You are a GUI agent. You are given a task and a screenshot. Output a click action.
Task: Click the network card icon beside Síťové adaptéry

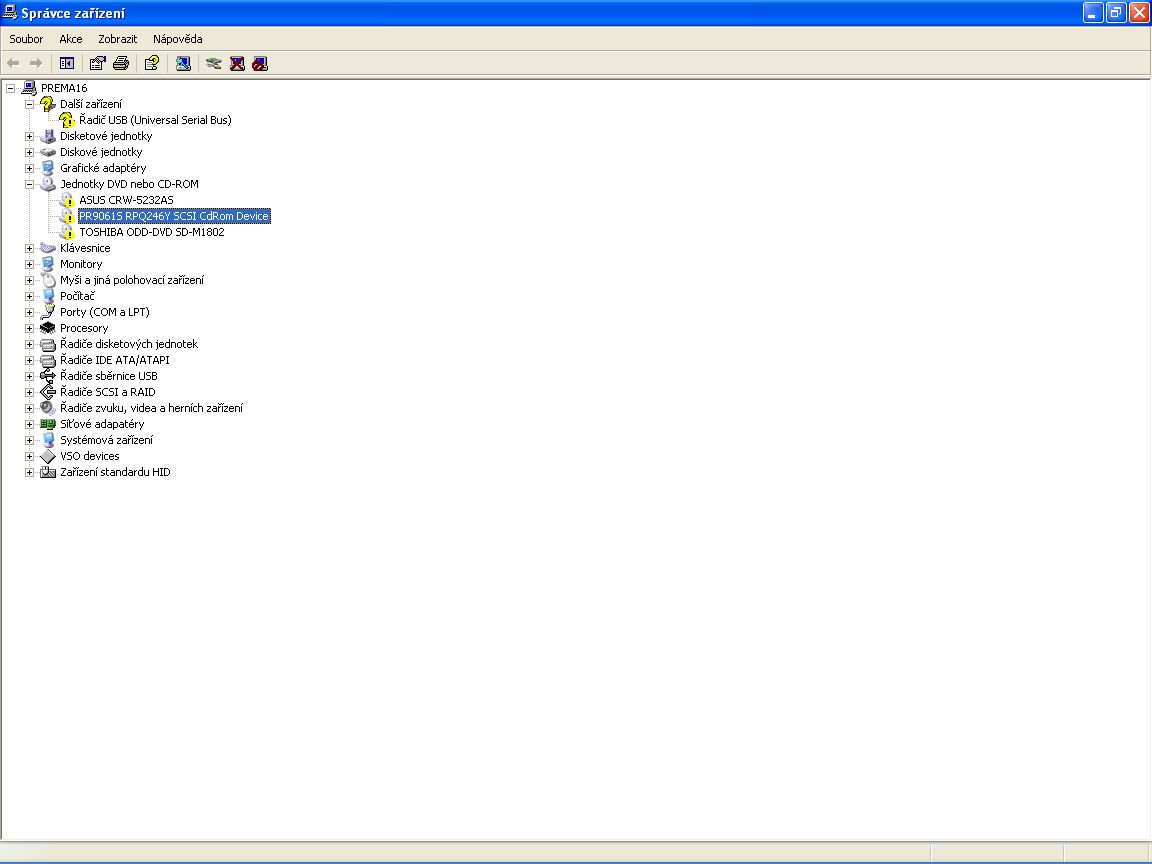pos(48,425)
